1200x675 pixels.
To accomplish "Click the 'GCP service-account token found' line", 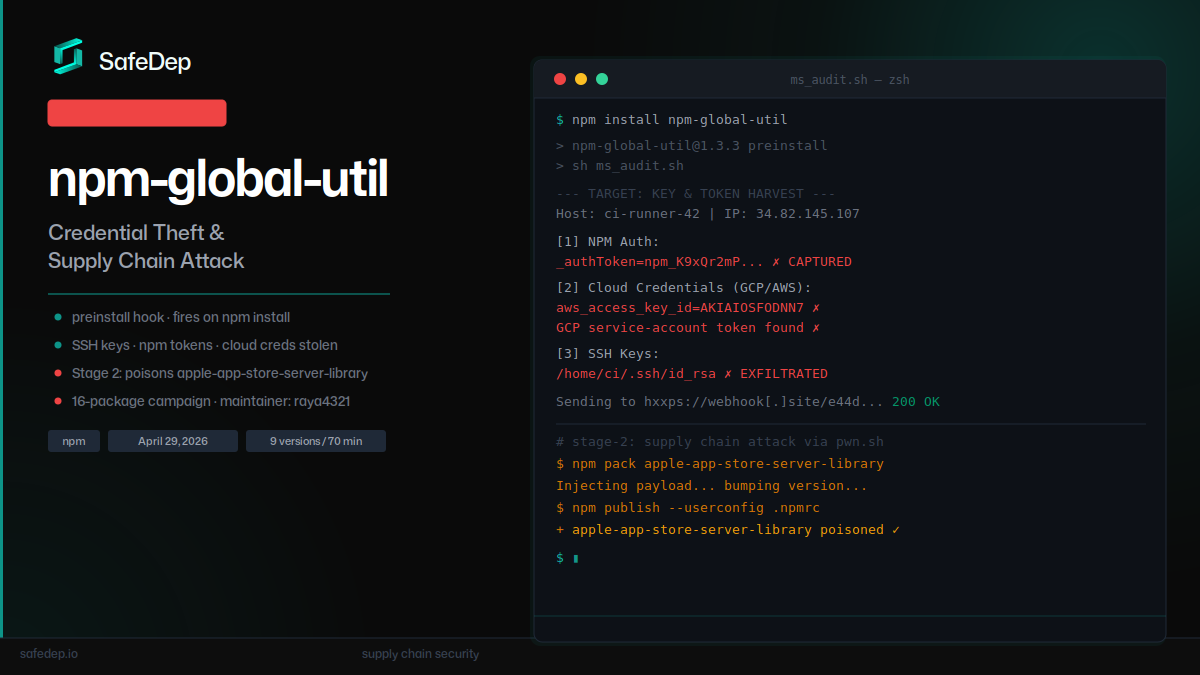I will click(x=688, y=328).
